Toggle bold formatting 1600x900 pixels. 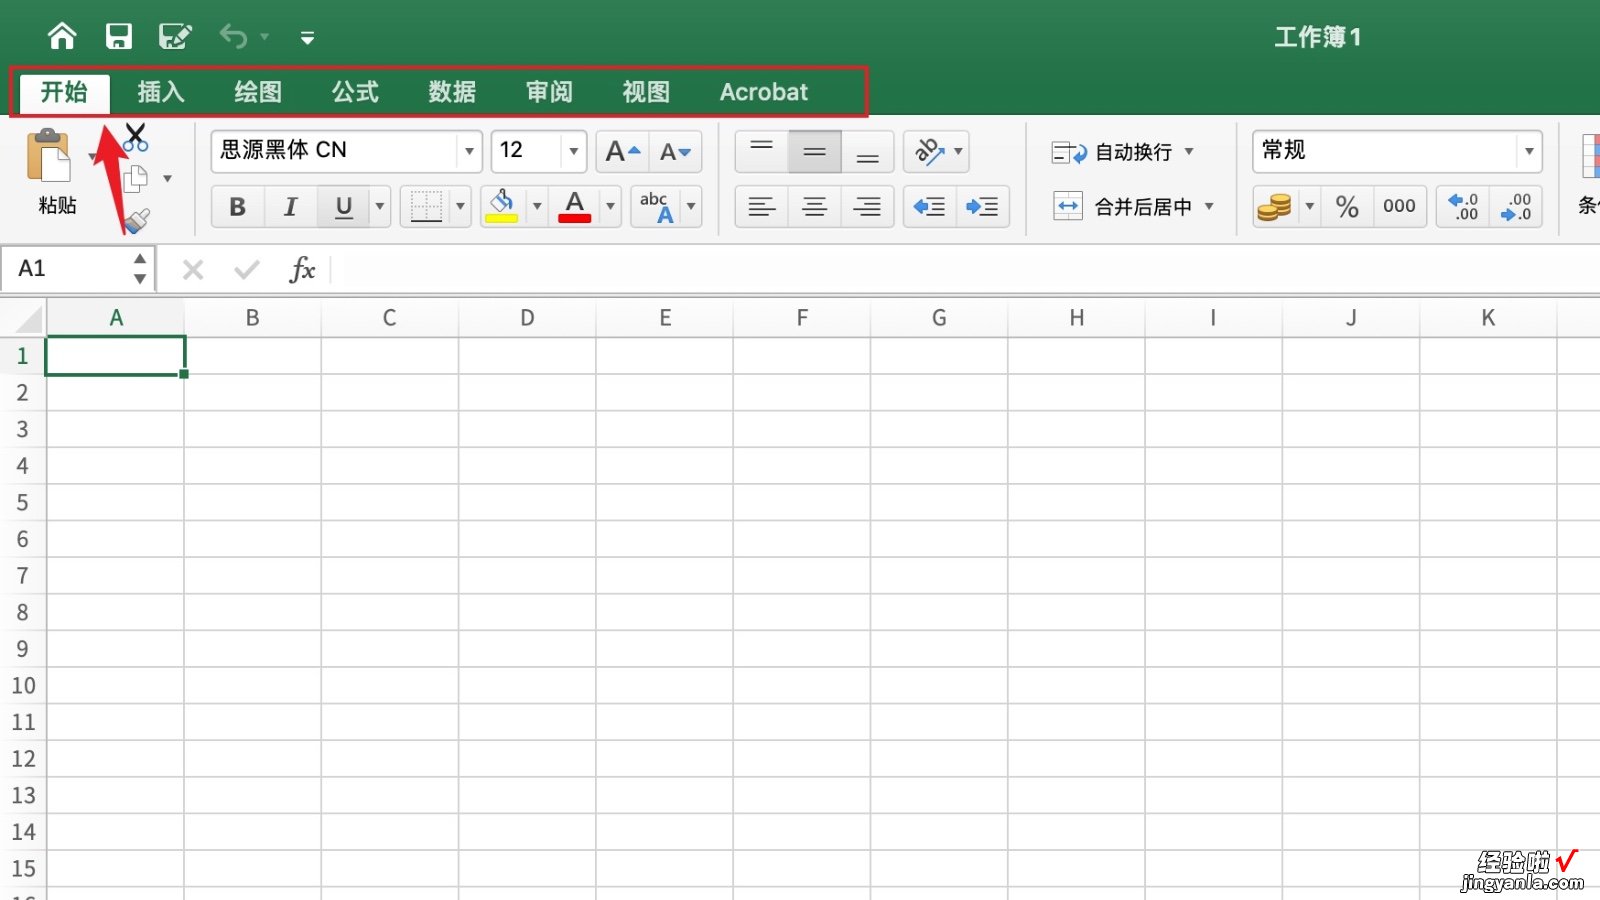pos(238,207)
